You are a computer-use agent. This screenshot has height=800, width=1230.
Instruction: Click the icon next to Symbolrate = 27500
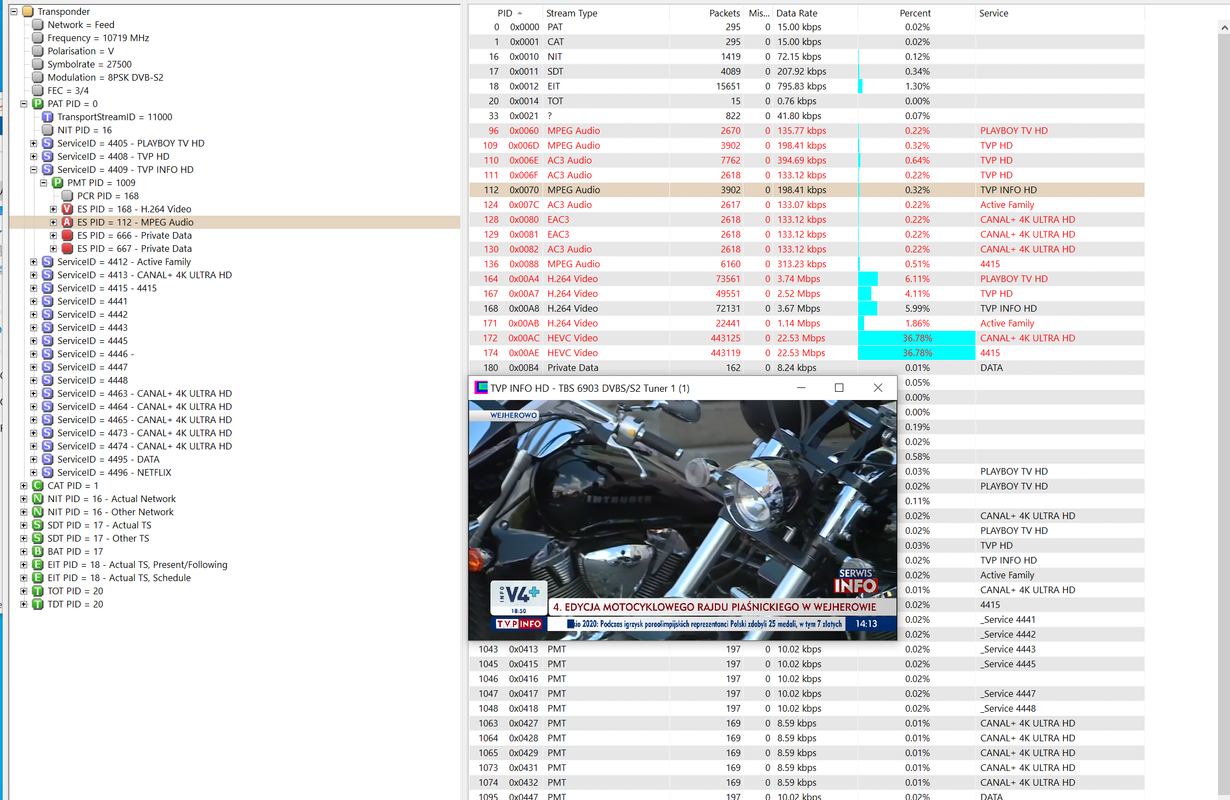[x=37, y=64]
